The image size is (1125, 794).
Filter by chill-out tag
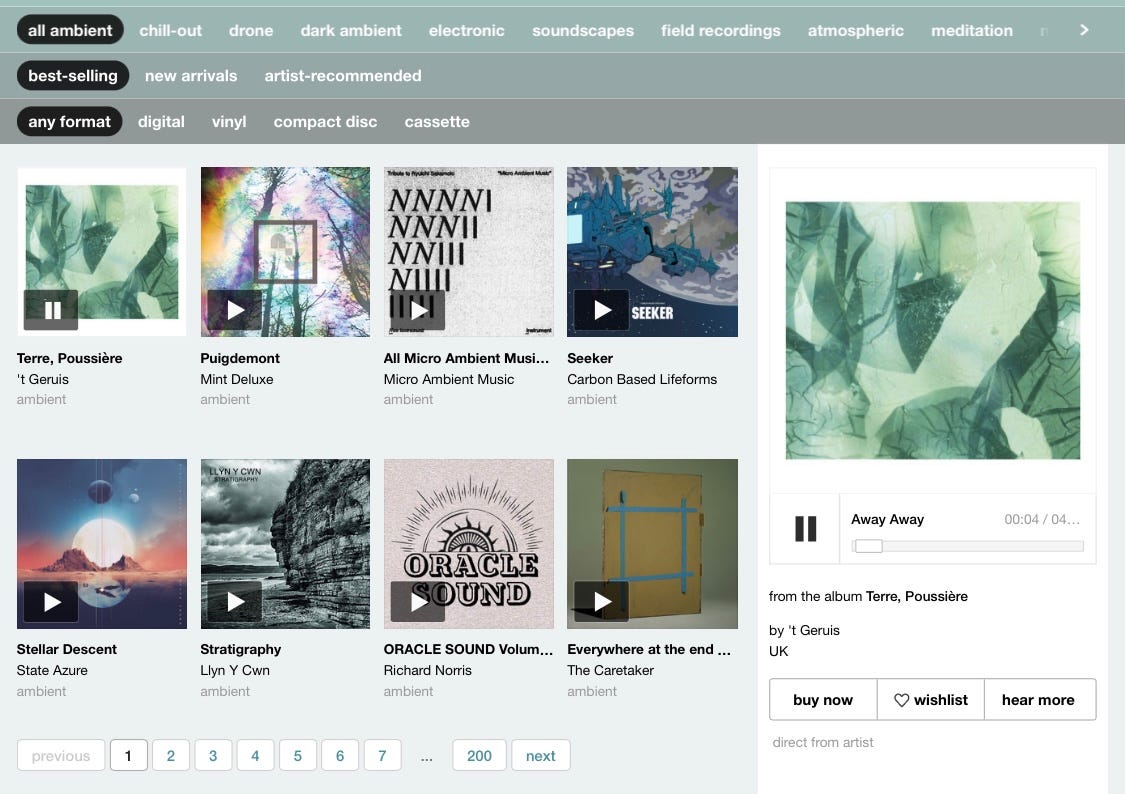pos(171,30)
